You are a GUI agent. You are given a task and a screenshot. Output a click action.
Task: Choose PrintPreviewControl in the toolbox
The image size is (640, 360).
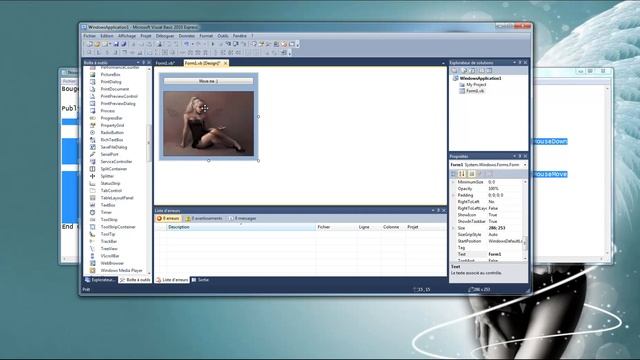tap(119, 96)
